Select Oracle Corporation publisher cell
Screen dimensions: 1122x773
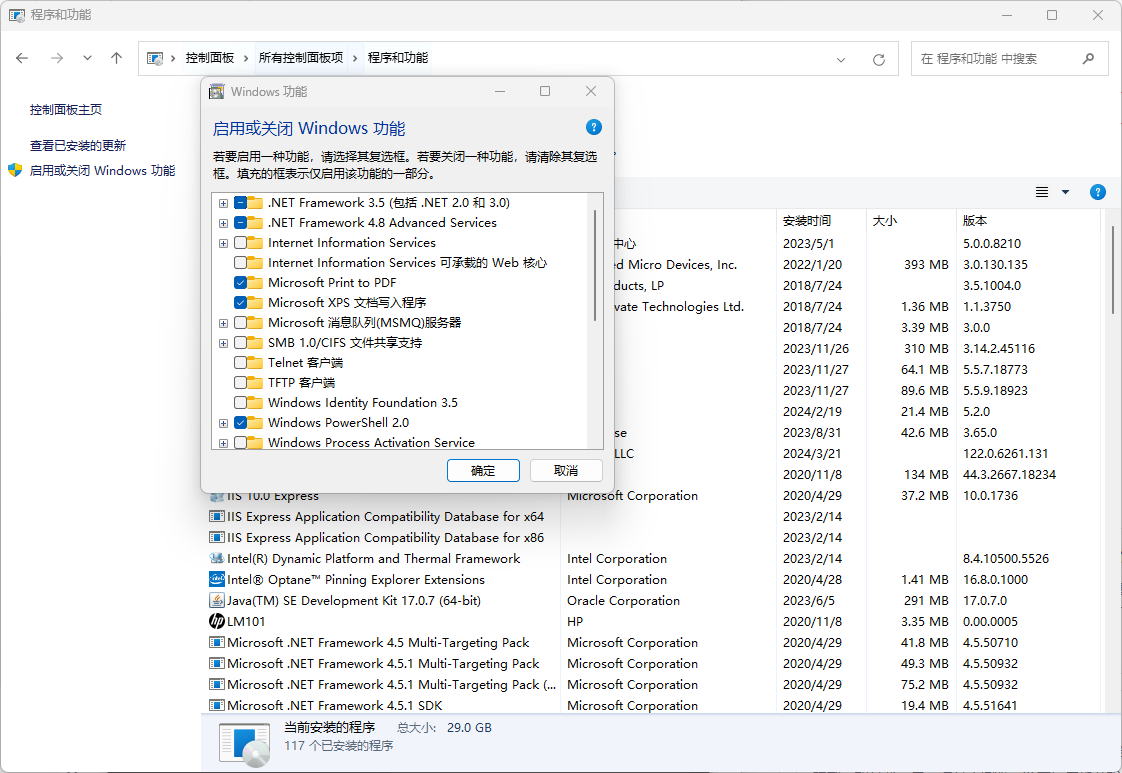tap(623, 601)
